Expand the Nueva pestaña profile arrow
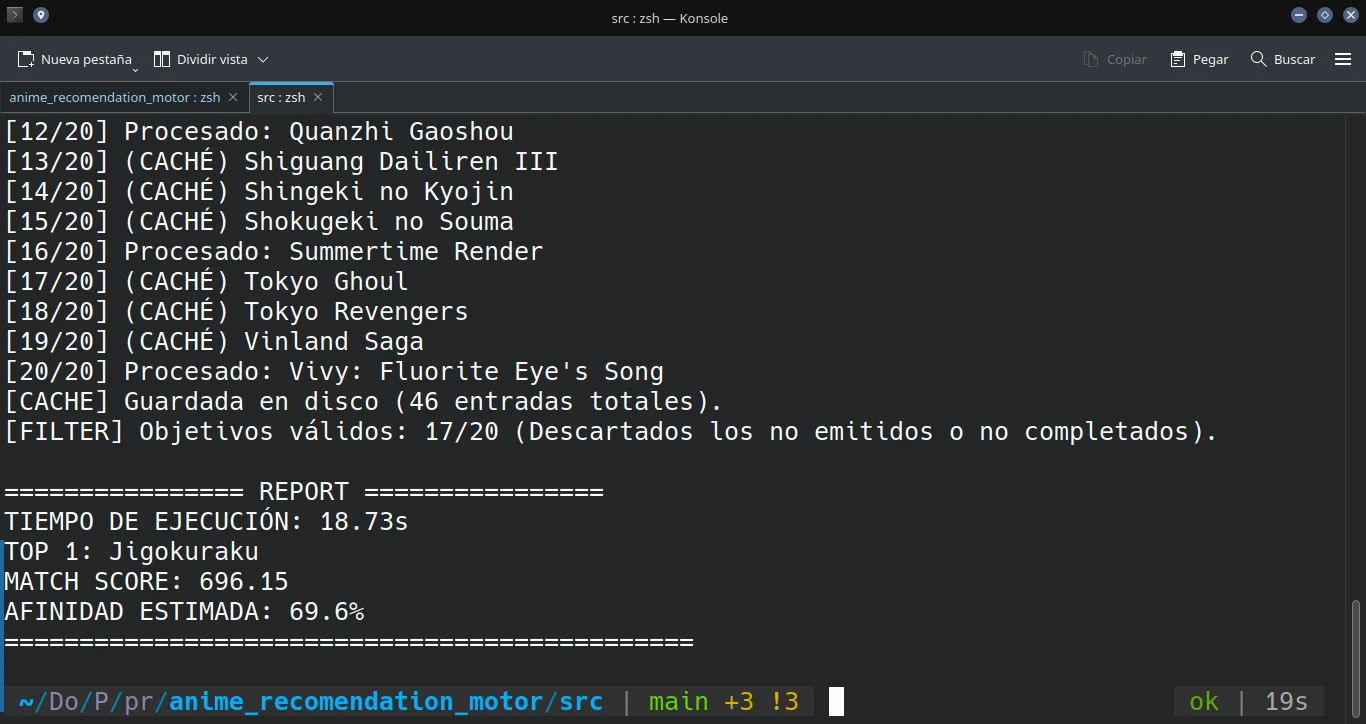This screenshot has width=1366, height=724. click(135, 67)
